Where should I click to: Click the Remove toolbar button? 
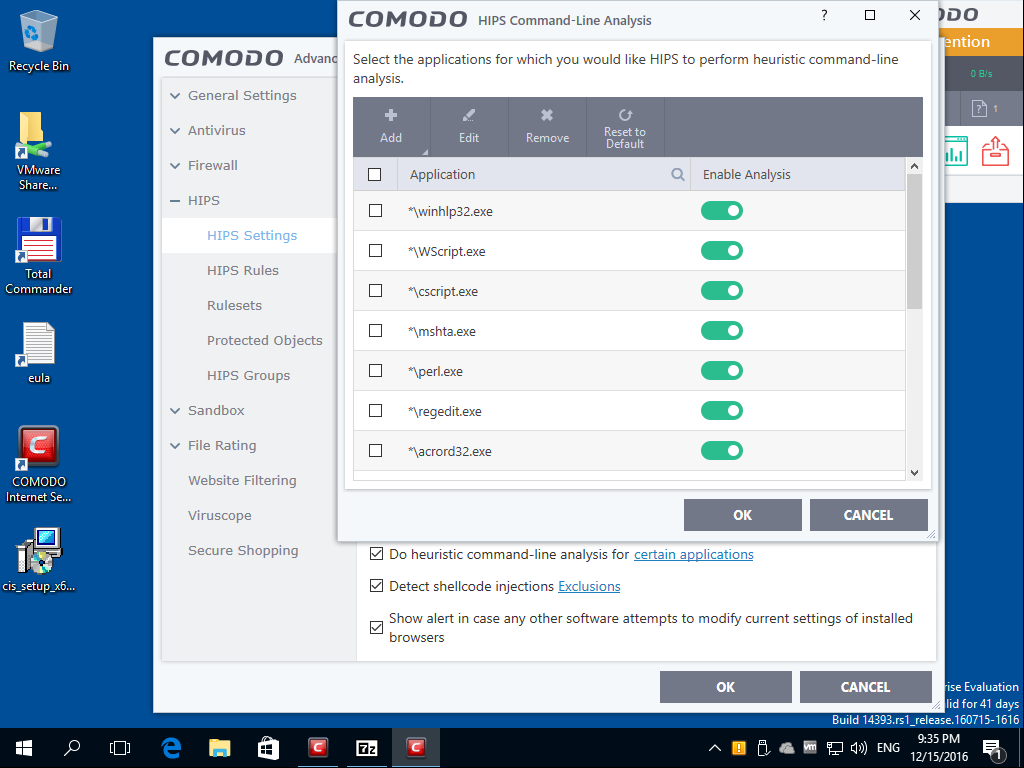click(x=547, y=127)
